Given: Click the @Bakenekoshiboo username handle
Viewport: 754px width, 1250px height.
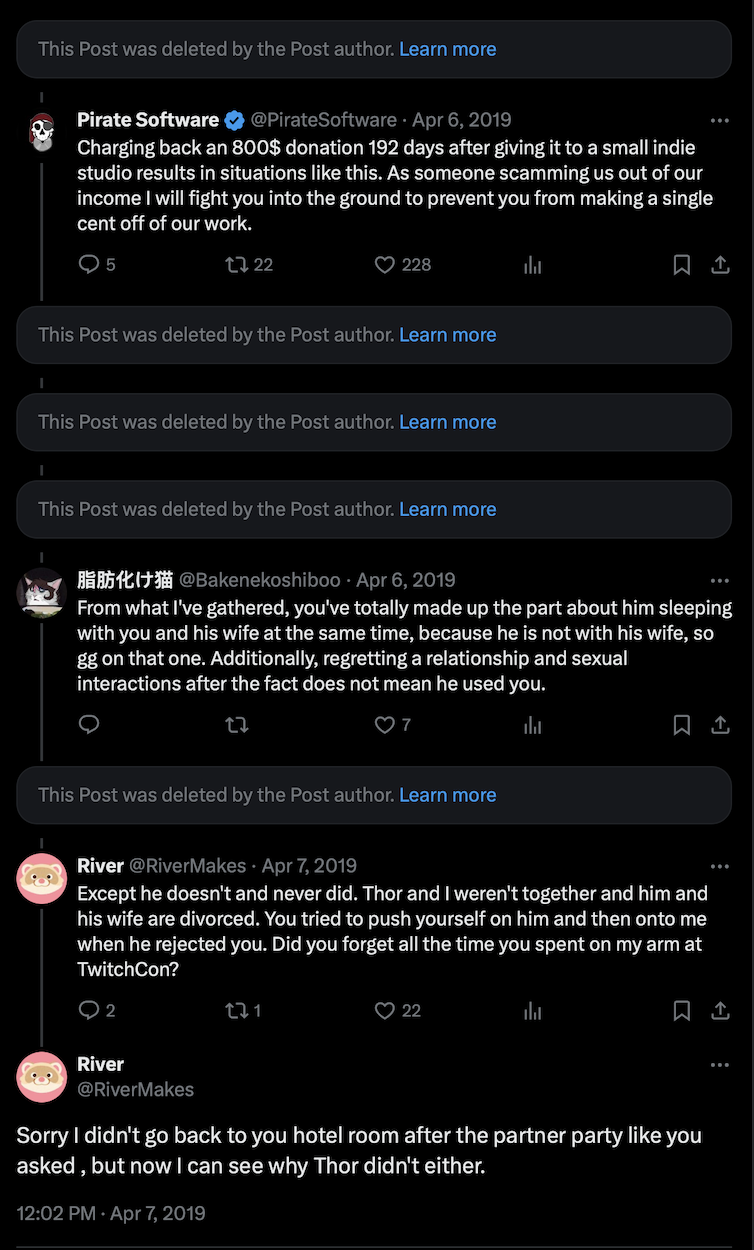Looking at the screenshot, I should coord(262,580).
